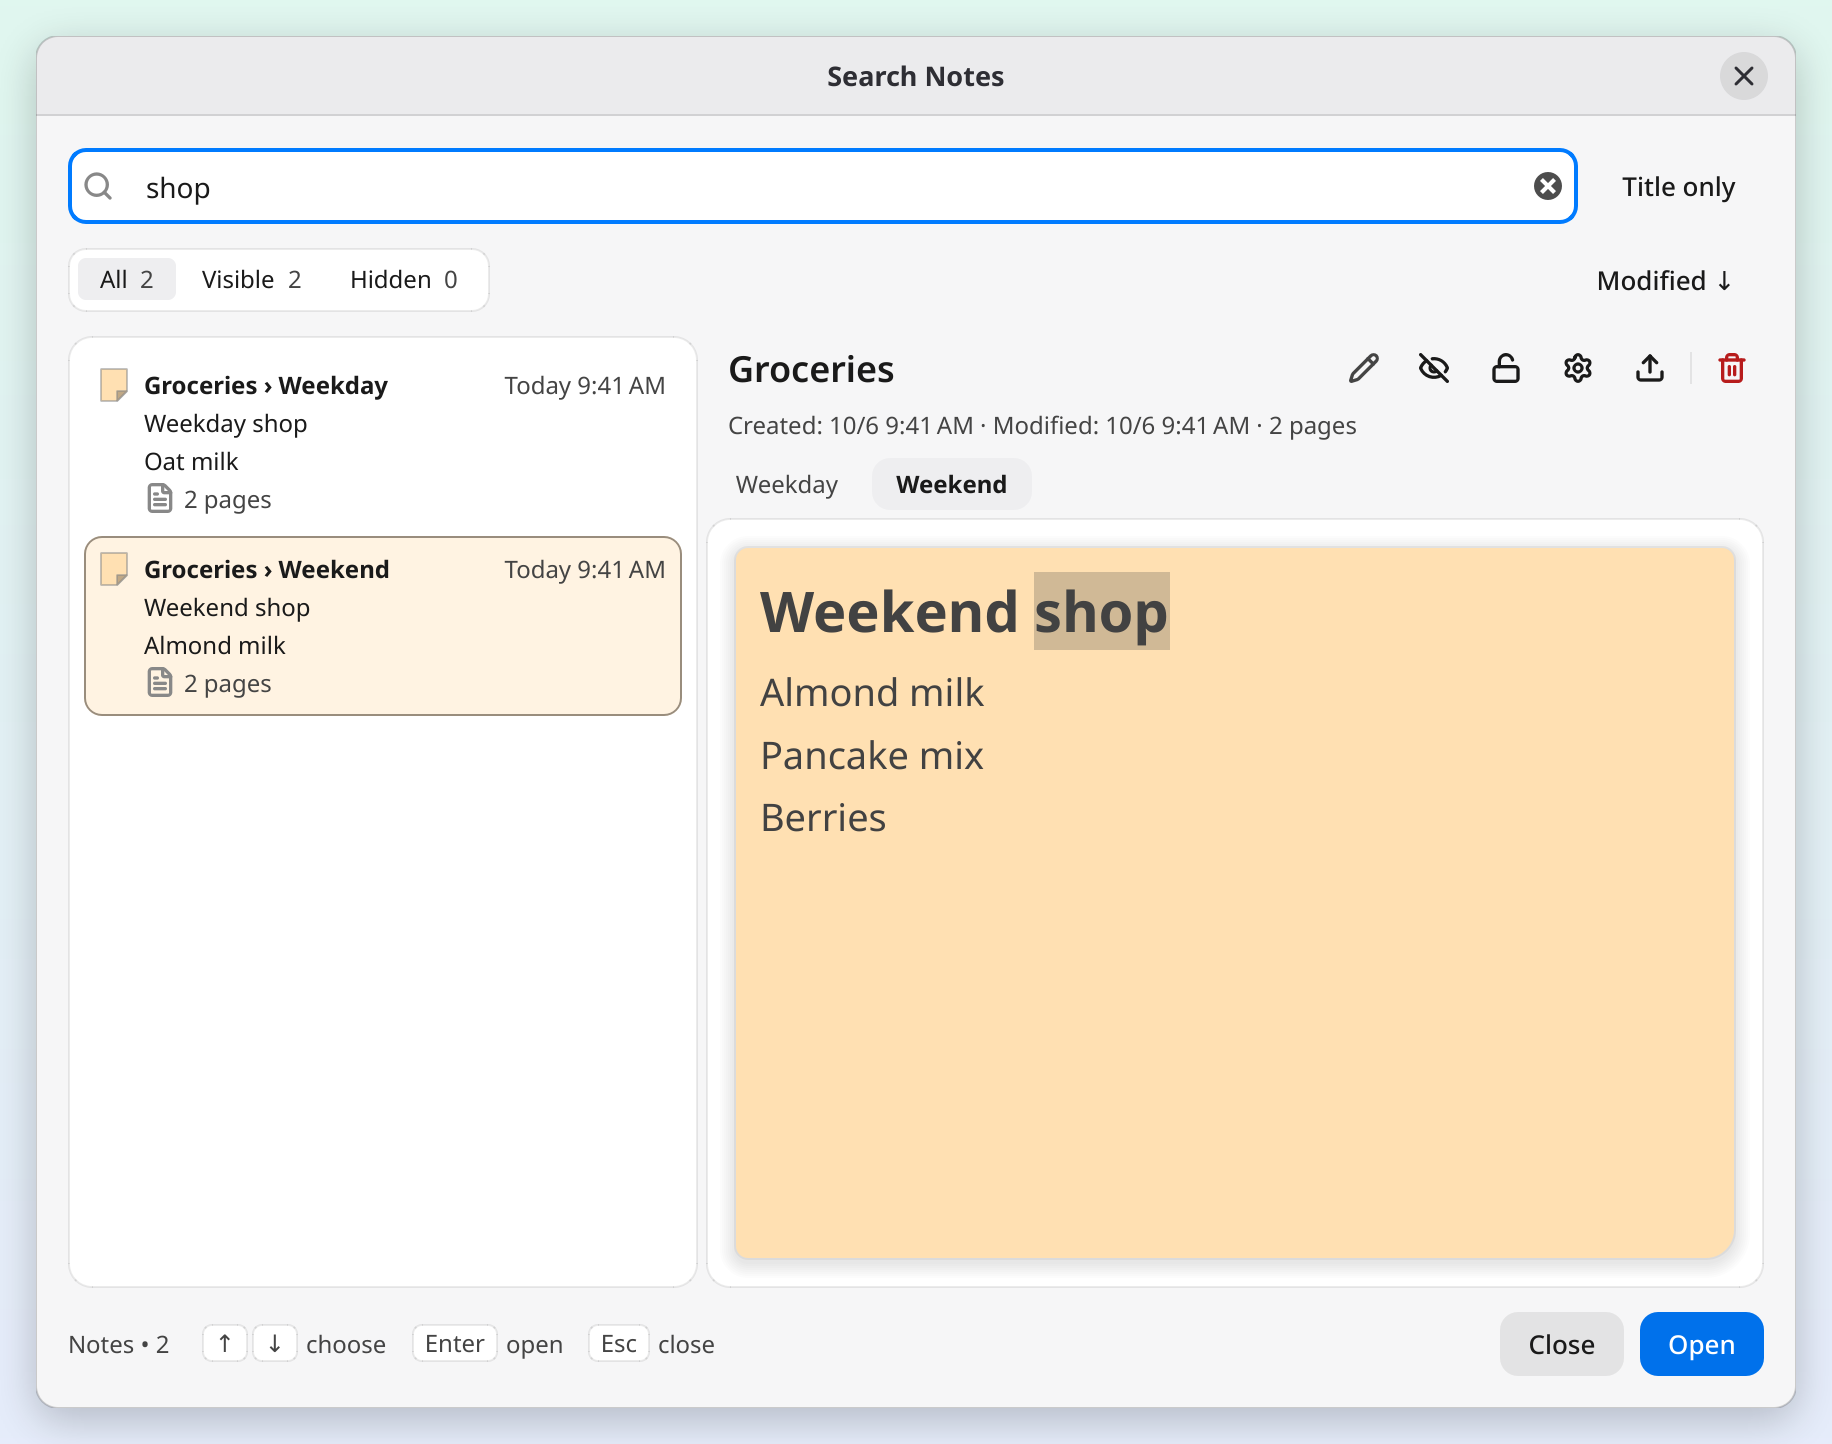Switch to the Weekend page tab
The image size is (1832, 1444).
coord(951,484)
